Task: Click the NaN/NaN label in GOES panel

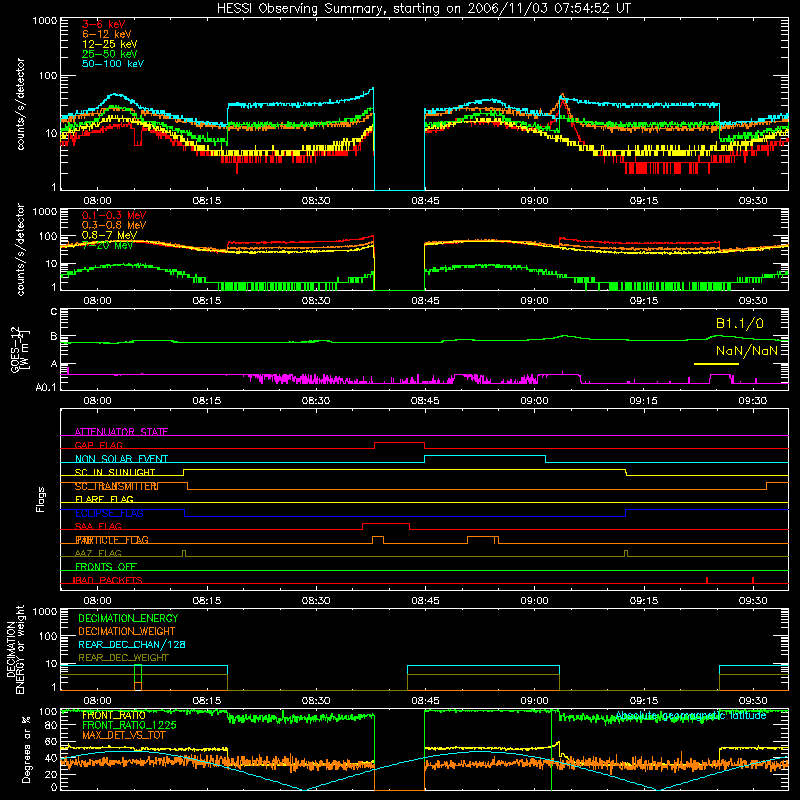Action: click(x=747, y=351)
